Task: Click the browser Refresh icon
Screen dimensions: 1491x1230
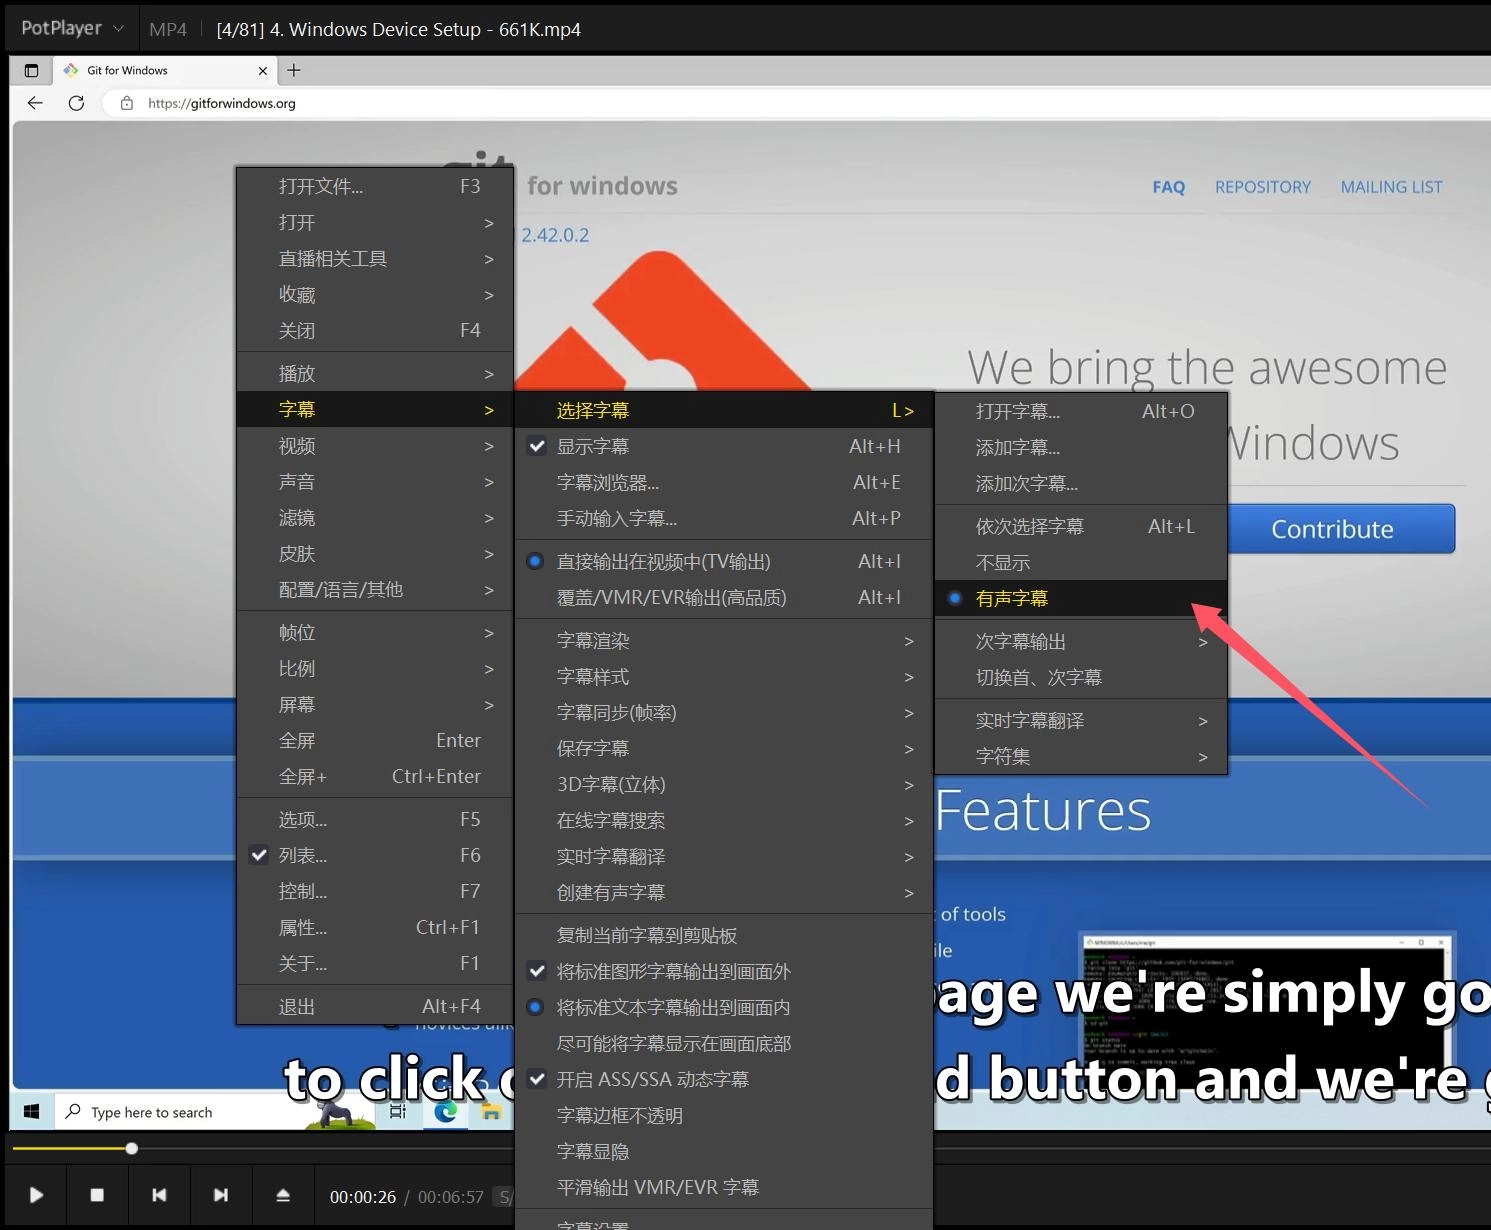Action: click(76, 103)
